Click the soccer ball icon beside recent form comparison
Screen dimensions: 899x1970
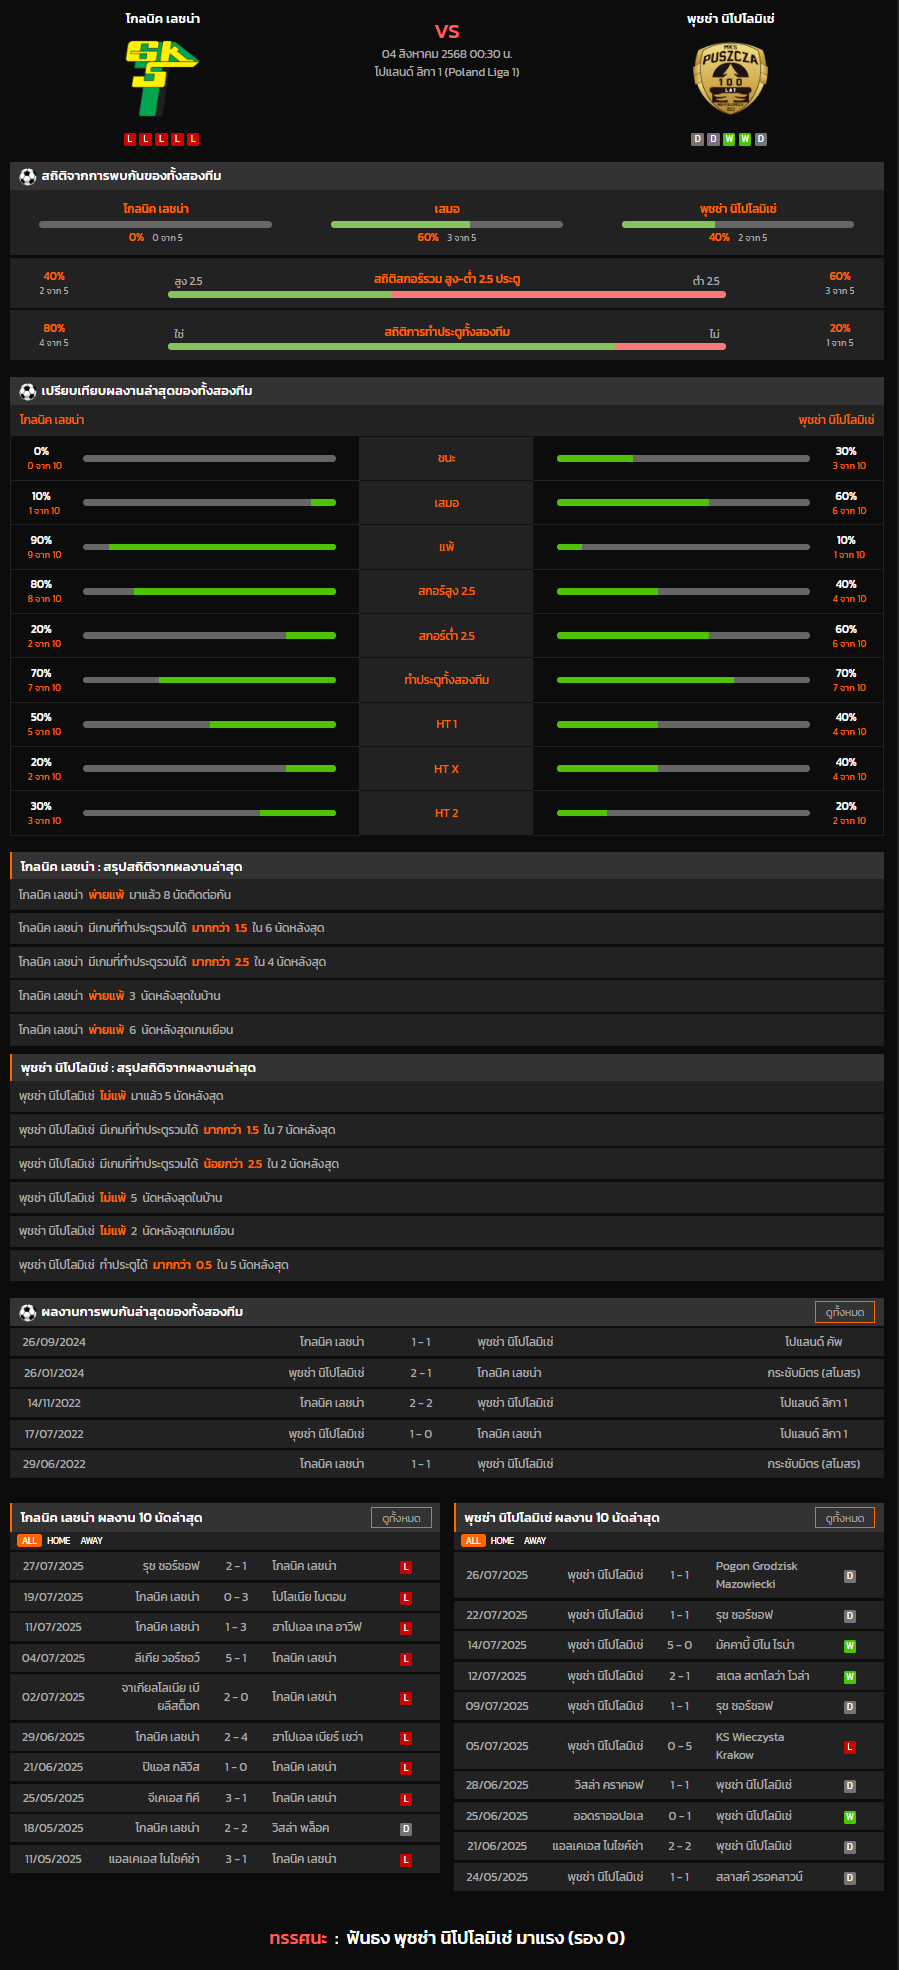pos(27,391)
